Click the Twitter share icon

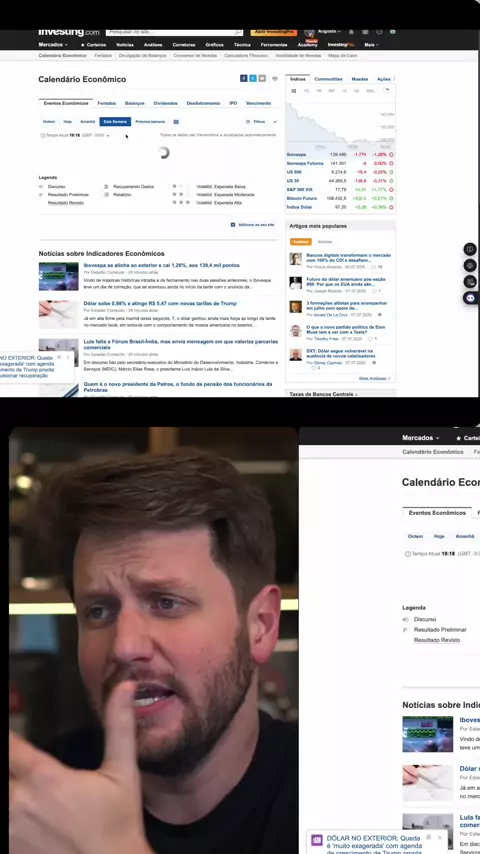(x=253, y=78)
